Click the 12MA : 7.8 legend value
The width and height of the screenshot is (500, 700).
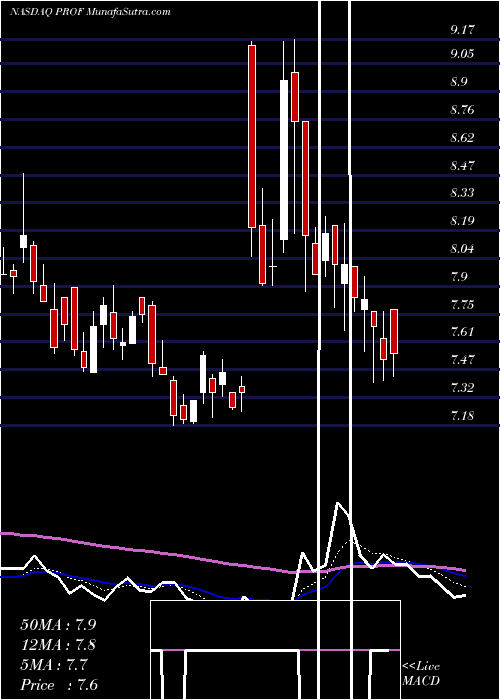[x=58, y=645]
